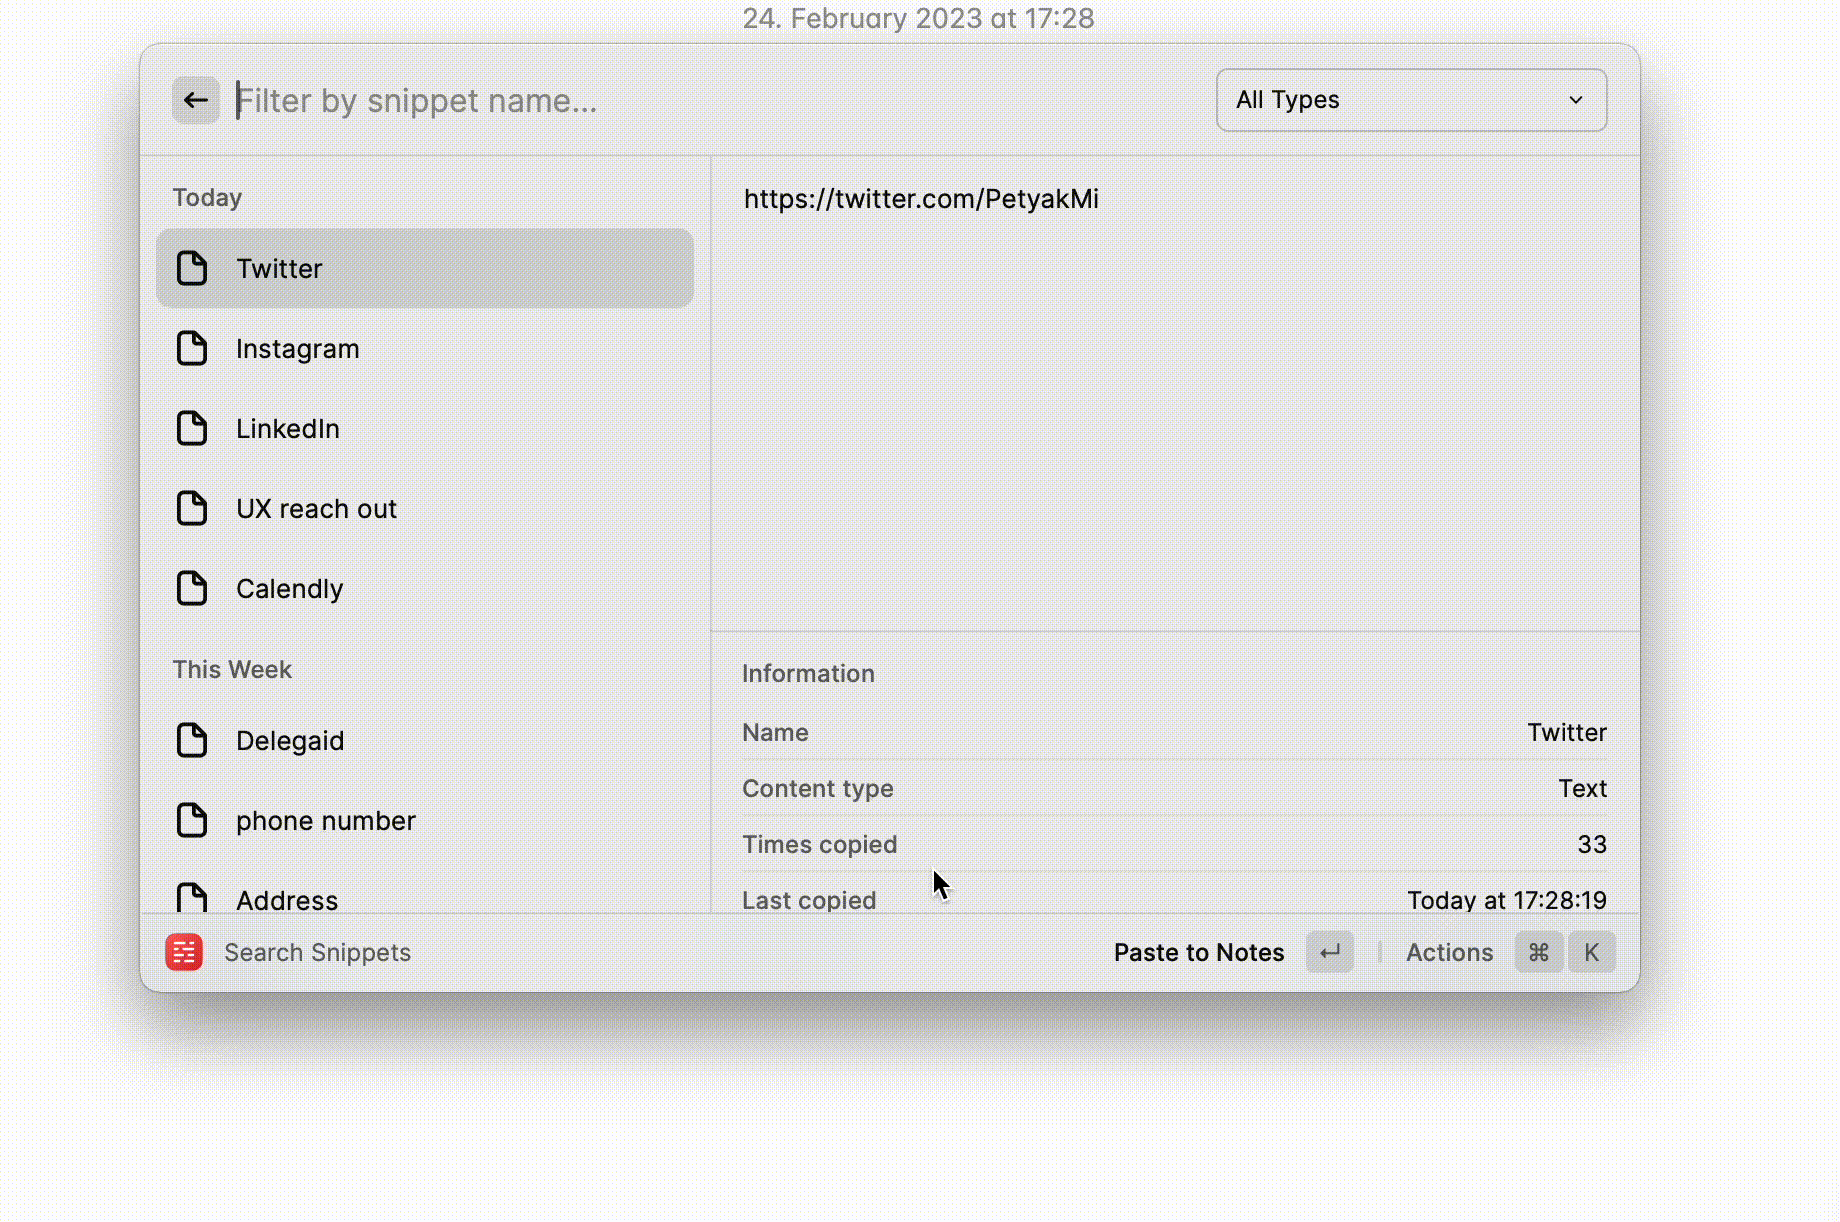
Task: Open the All Types dropdown
Action: point(1410,99)
